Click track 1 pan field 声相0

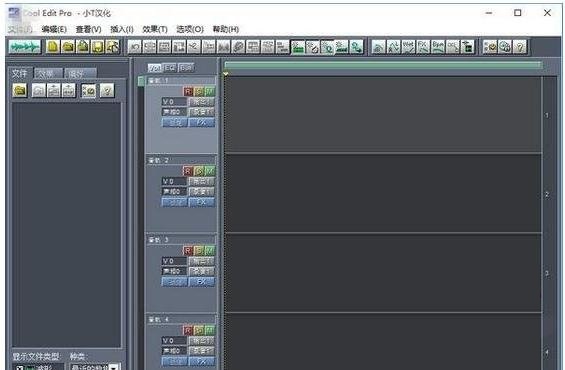[x=175, y=112]
